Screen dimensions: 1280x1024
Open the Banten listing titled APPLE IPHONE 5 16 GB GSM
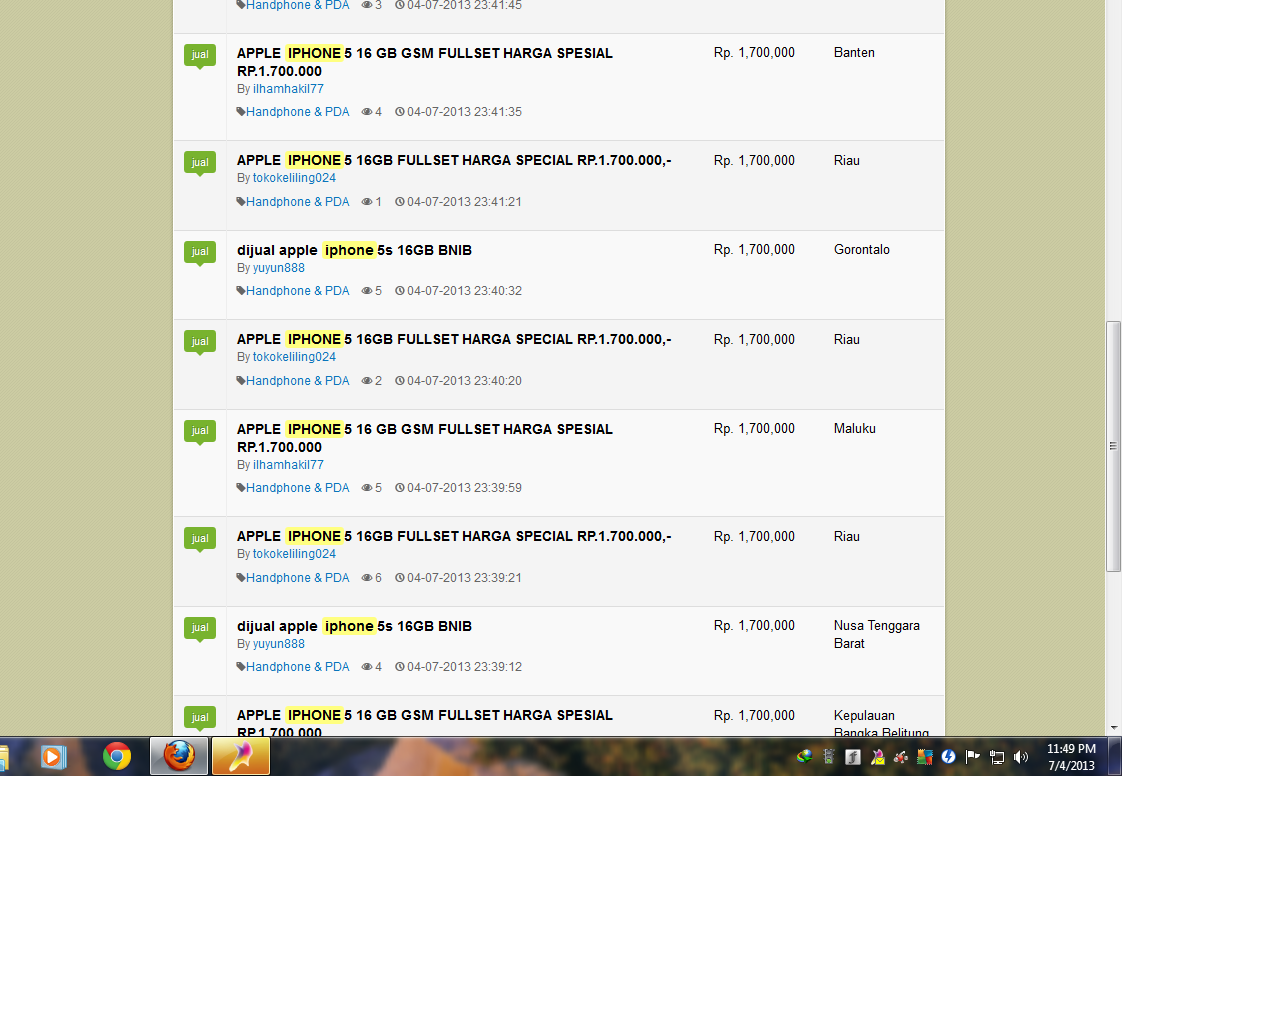425,62
